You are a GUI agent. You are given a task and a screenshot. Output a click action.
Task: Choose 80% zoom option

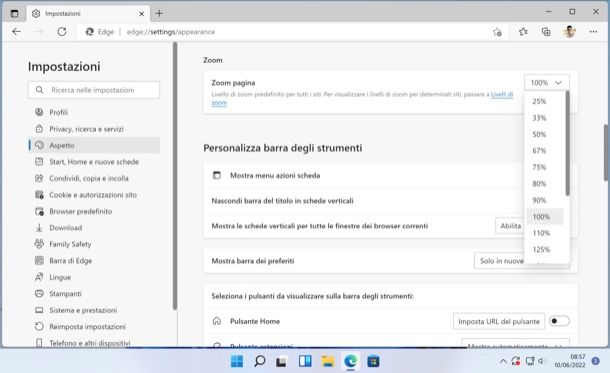pyautogui.click(x=545, y=184)
